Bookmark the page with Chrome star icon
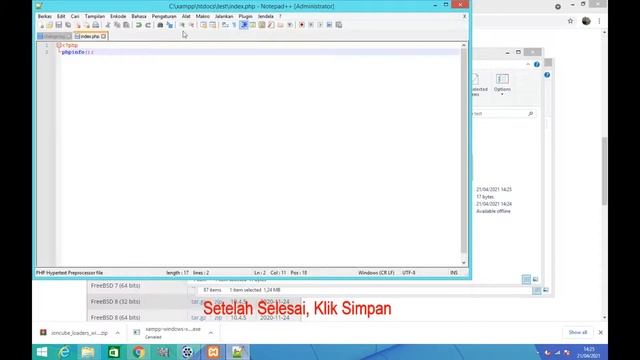This screenshot has width=640, height=360. pyautogui.click(x=570, y=21)
